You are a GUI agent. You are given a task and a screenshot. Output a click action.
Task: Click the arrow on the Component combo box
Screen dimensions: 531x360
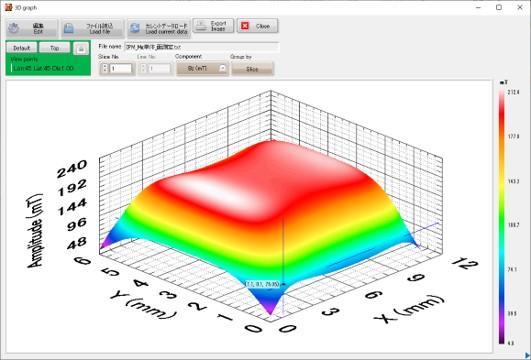click(222, 68)
